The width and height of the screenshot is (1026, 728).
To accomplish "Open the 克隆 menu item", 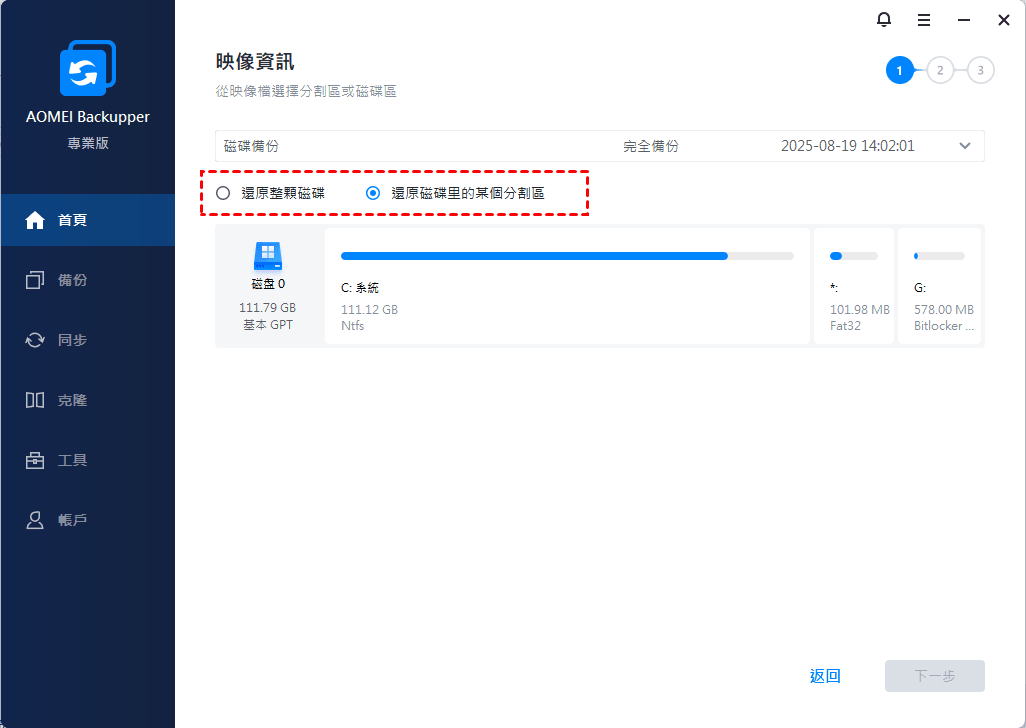I will 88,400.
